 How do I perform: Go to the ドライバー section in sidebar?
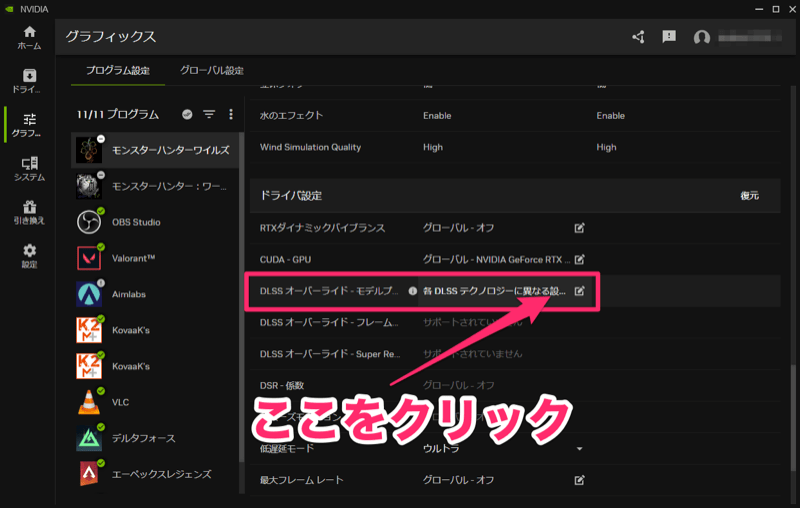click(27, 81)
